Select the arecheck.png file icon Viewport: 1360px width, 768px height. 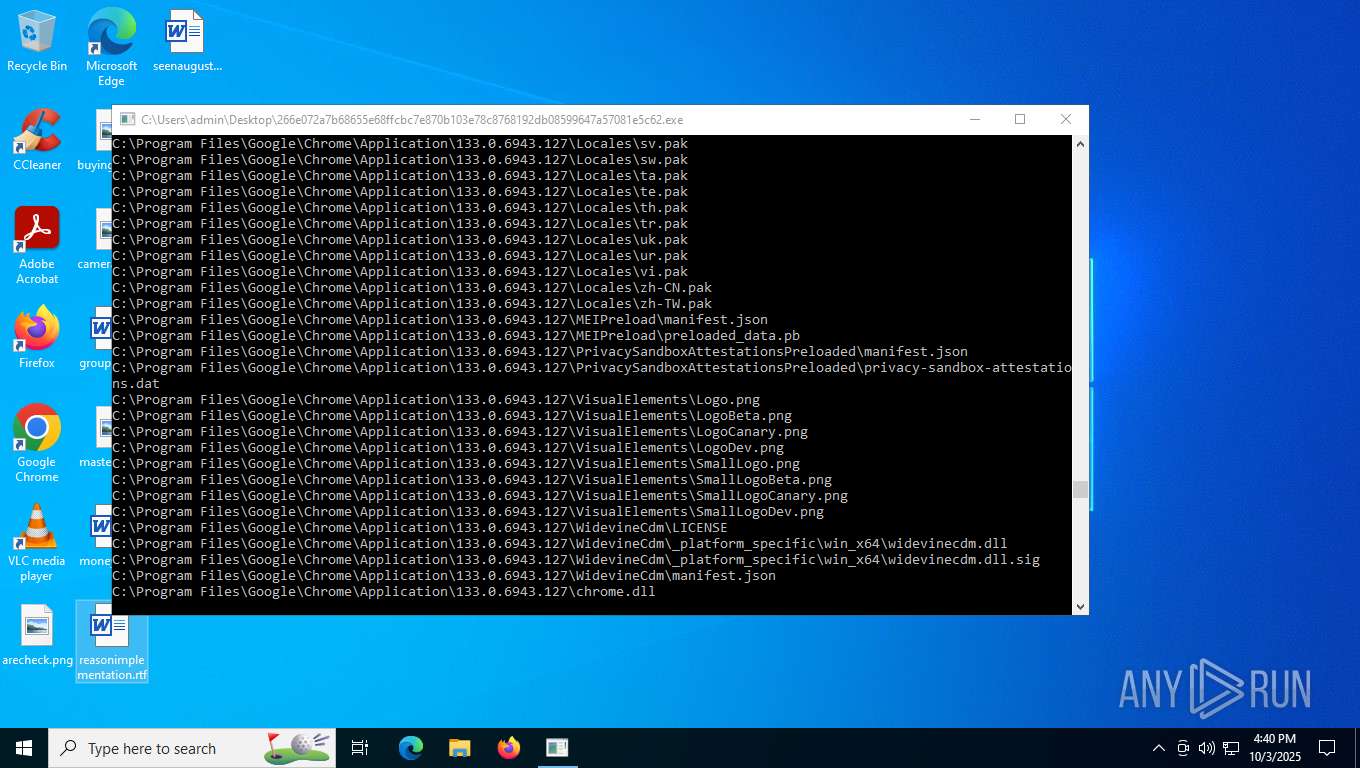coord(37,636)
